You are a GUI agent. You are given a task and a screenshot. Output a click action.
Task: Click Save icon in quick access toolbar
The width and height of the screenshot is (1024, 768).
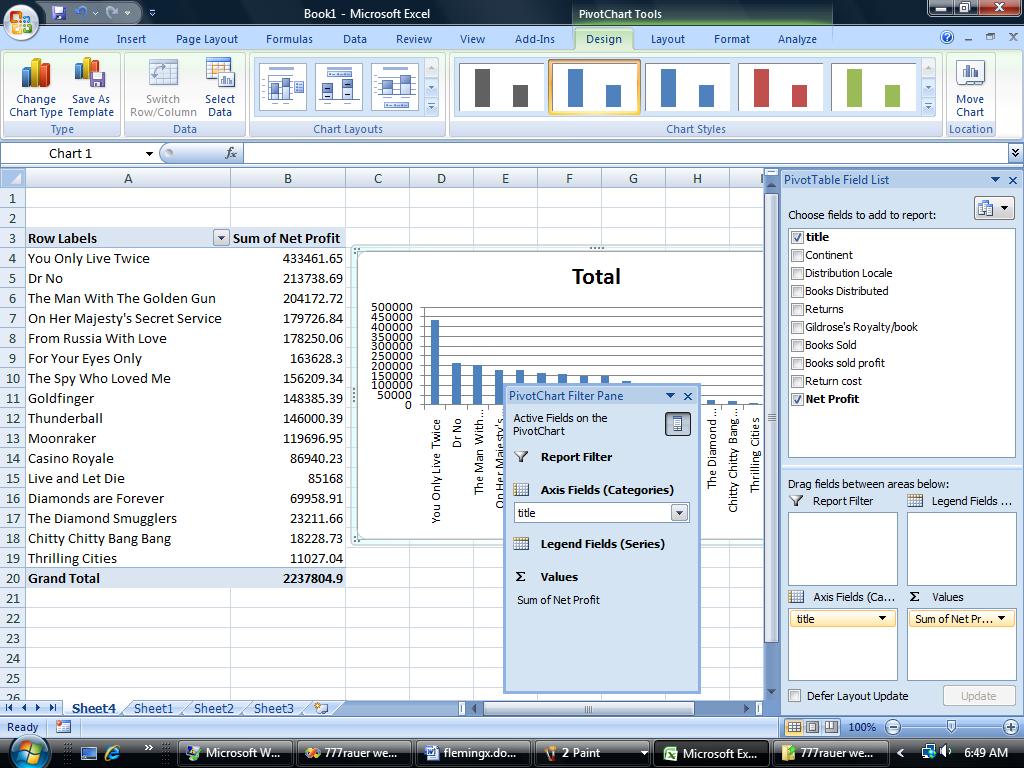tap(58, 12)
